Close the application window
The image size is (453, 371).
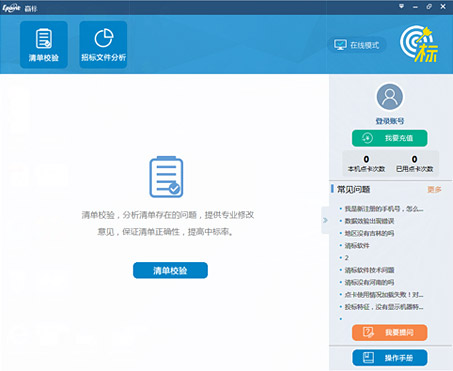(443, 6)
